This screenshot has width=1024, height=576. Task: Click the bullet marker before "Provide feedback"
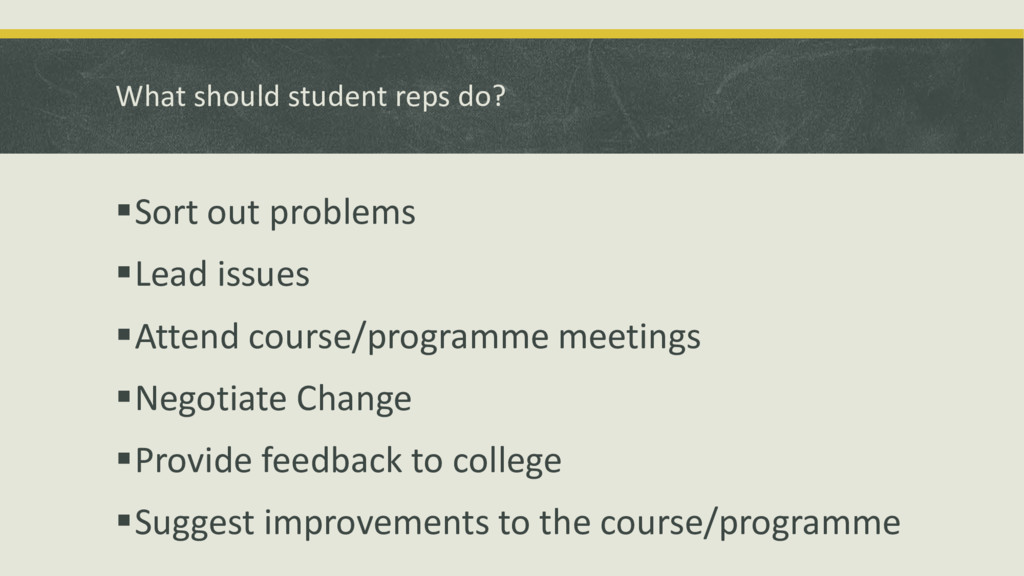(x=124, y=460)
